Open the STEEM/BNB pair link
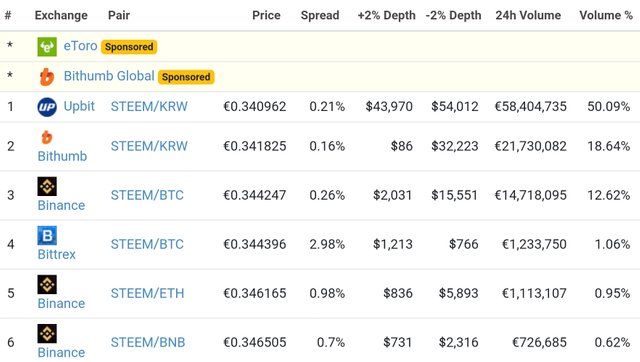 (148, 342)
